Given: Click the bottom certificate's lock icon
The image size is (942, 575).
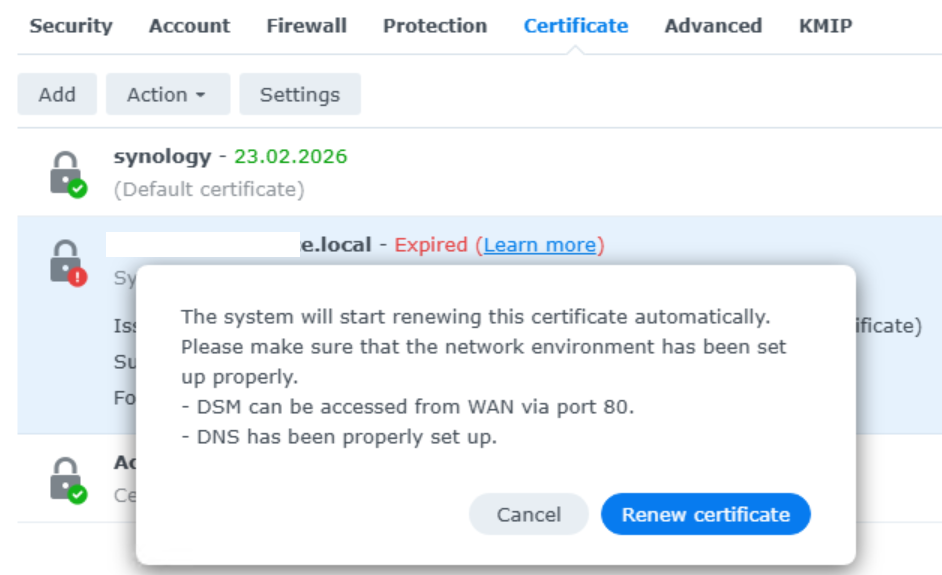Looking at the screenshot, I should [x=66, y=478].
